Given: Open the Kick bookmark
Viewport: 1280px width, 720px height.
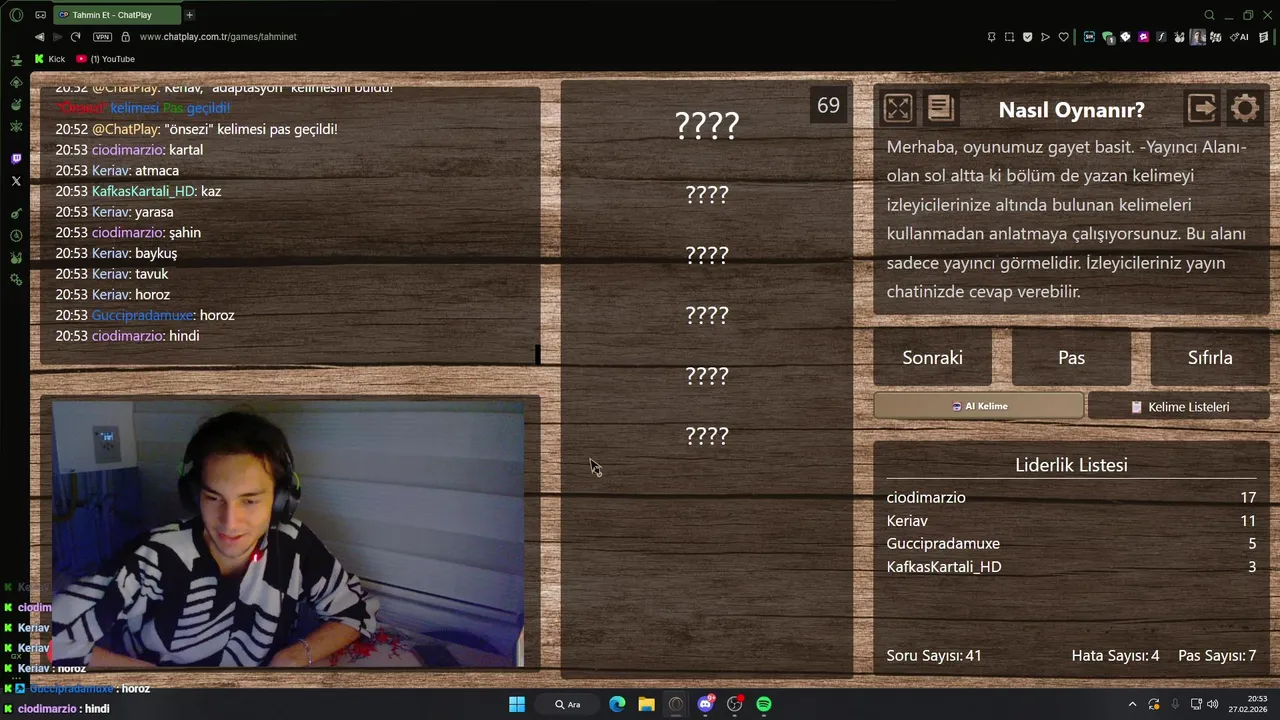Looking at the screenshot, I should pyautogui.click(x=50, y=59).
